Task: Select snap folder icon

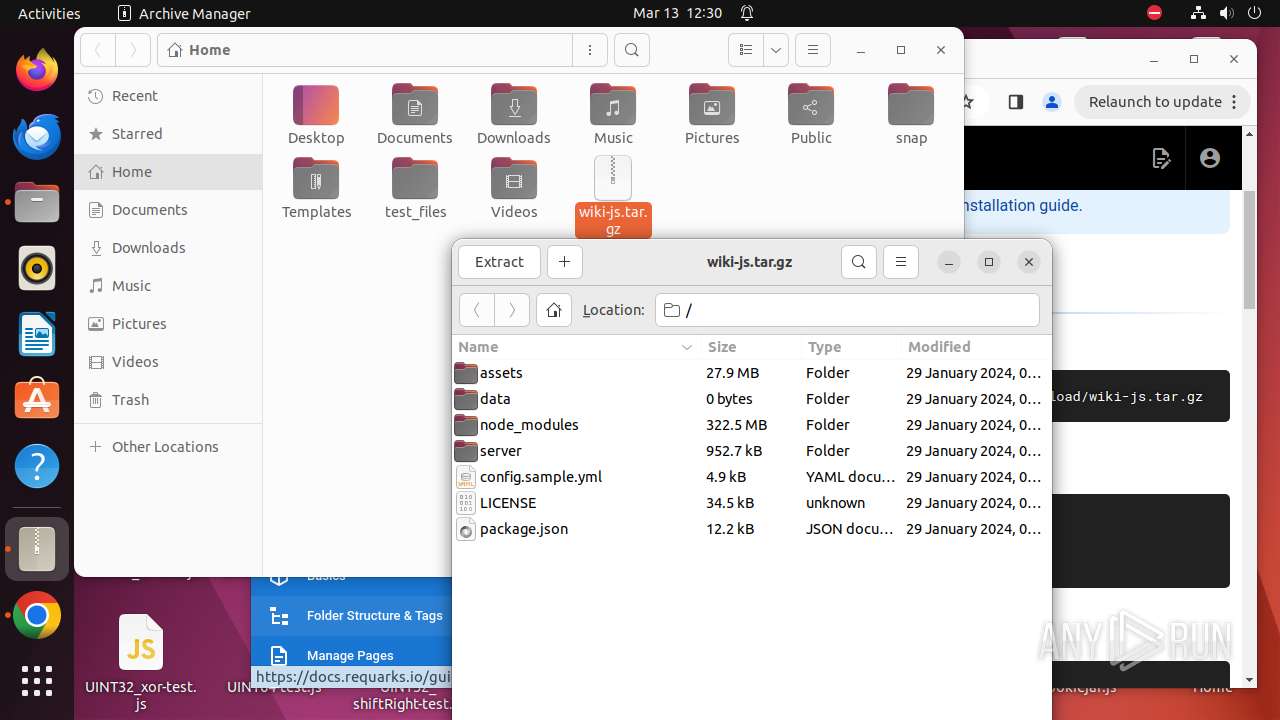Action: point(911,106)
